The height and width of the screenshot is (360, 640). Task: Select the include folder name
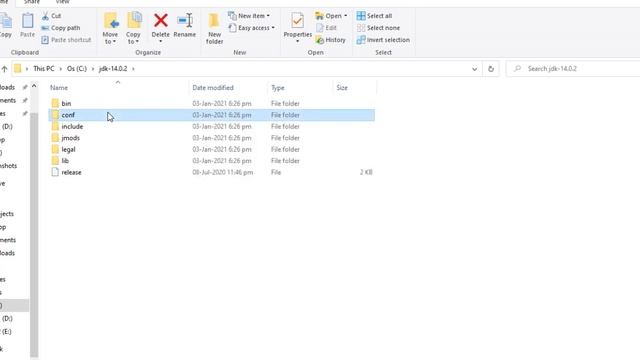[x=72, y=126]
